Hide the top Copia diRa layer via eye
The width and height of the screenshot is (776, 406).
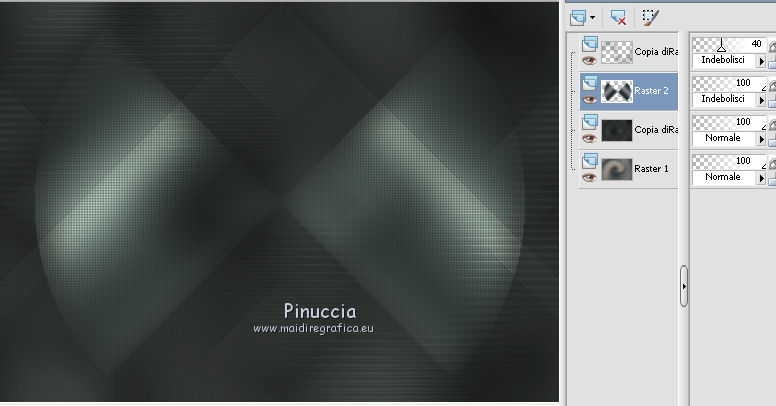[x=589, y=61]
